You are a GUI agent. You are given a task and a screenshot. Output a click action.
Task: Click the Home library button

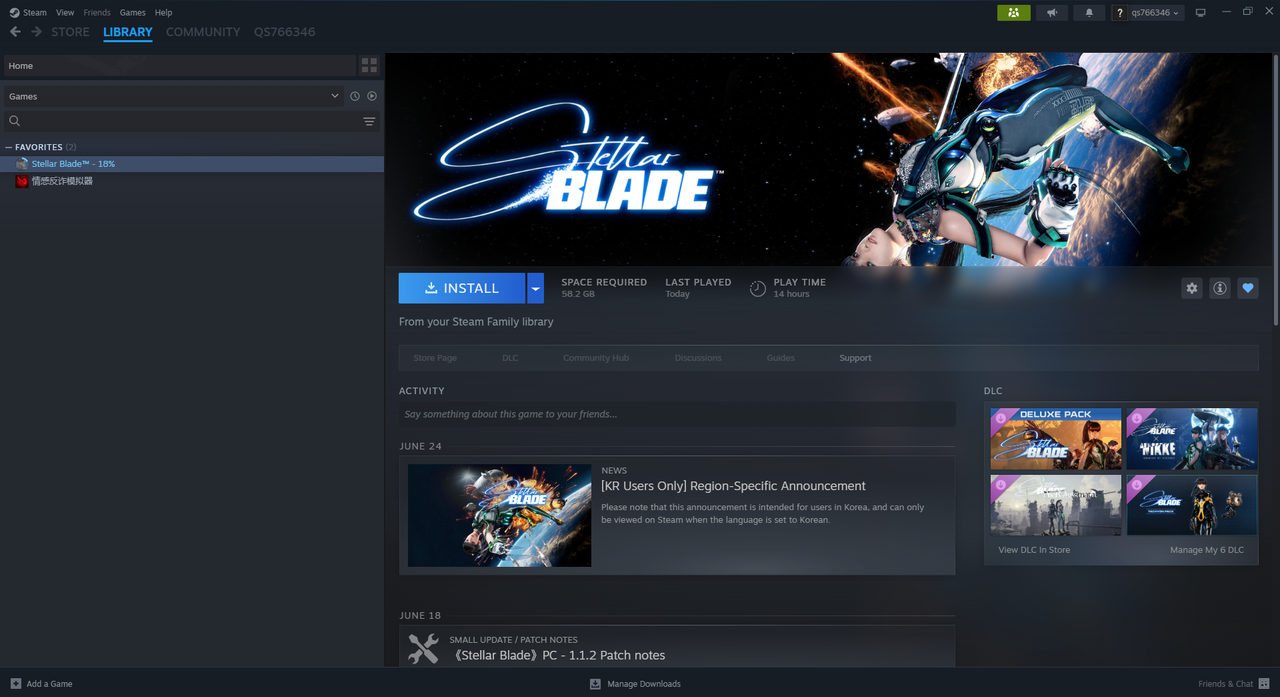click(x=178, y=66)
